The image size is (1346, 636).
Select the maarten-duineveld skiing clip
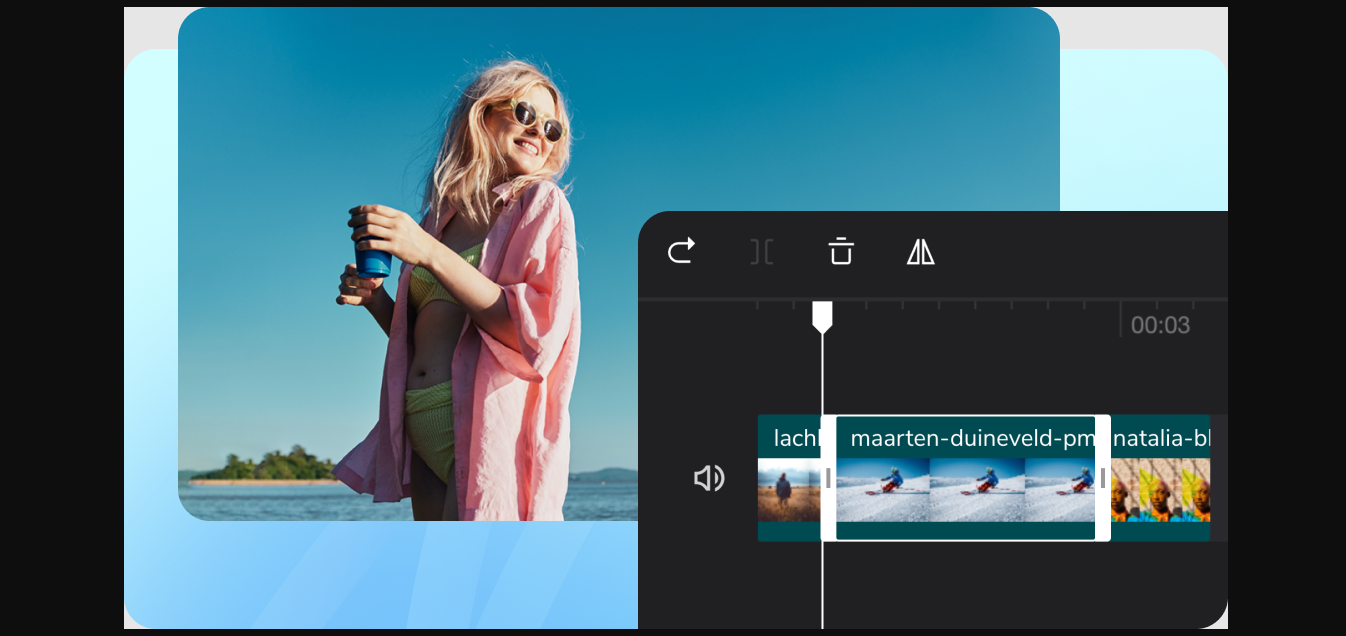coord(965,478)
